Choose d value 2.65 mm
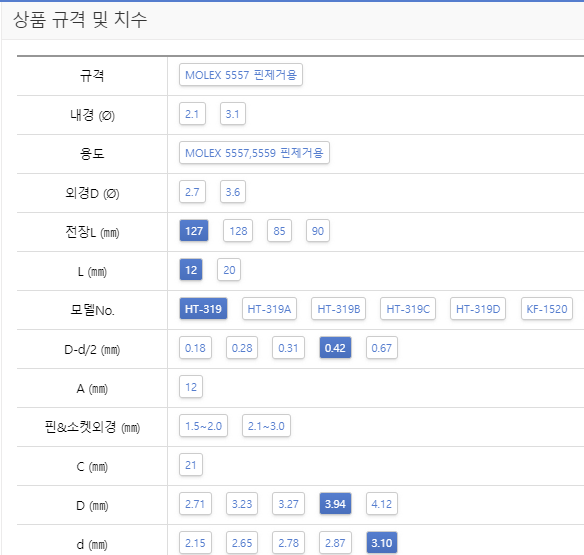The image size is (584, 555). click(x=242, y=543)
